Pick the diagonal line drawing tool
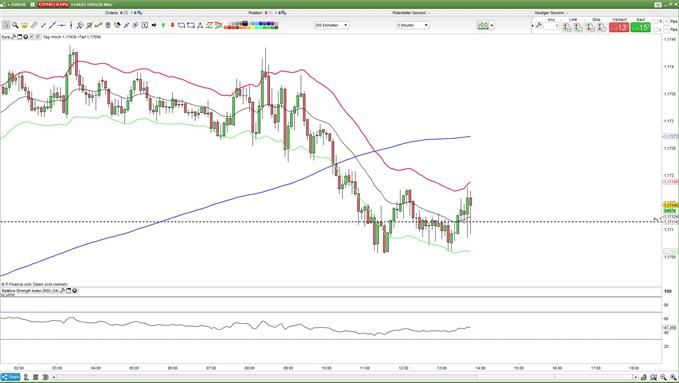The height and width of the screenshot is (383, 679). point(52,25)
